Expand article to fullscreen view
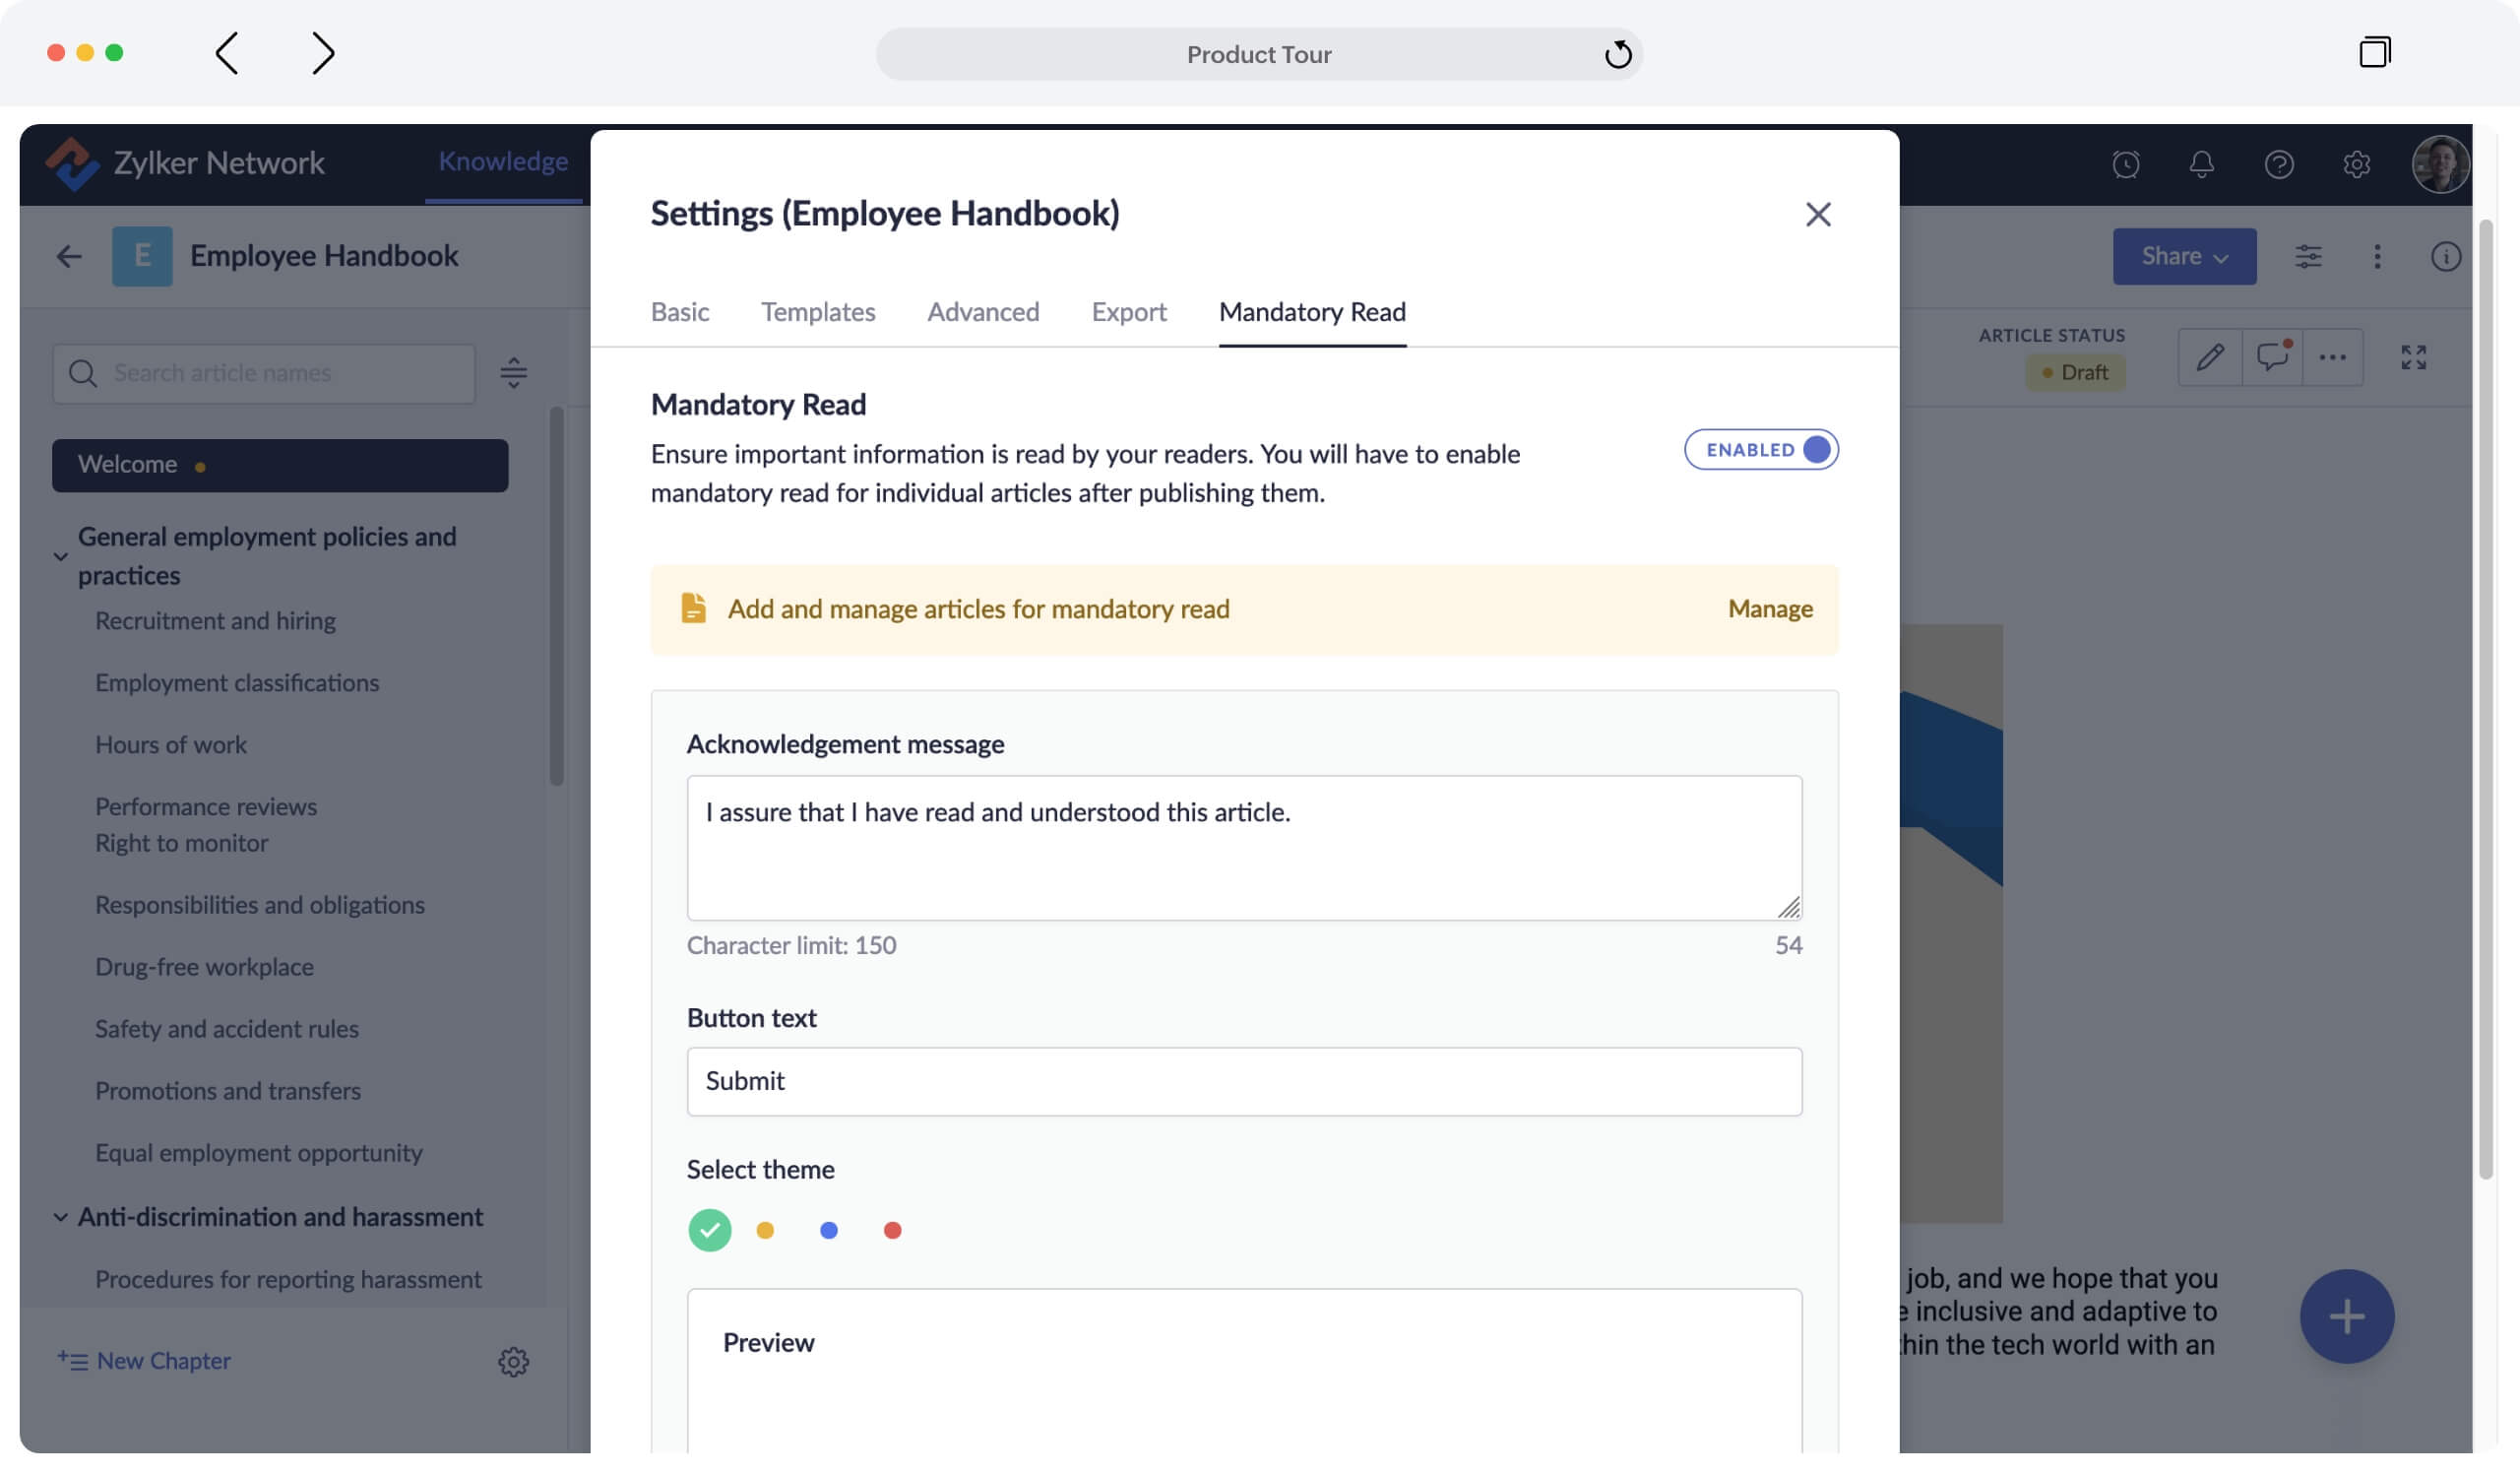The width and height of the screenshot is (2520, 1473). click(2414, 357)
